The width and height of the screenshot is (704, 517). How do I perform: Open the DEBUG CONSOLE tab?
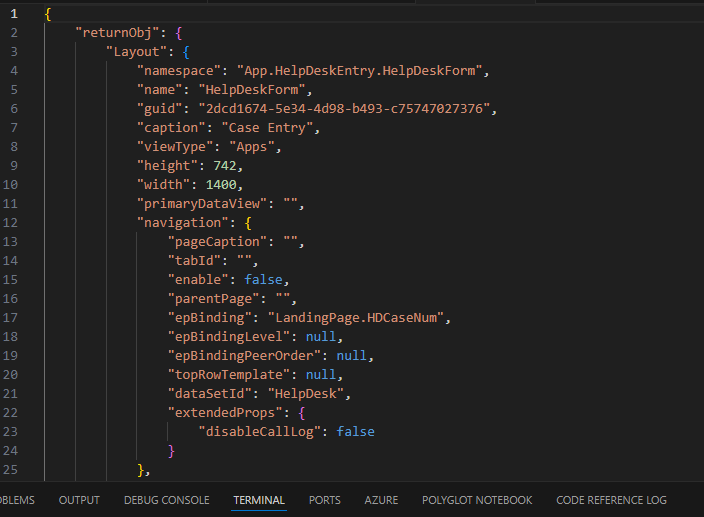(x=166, y=500)
